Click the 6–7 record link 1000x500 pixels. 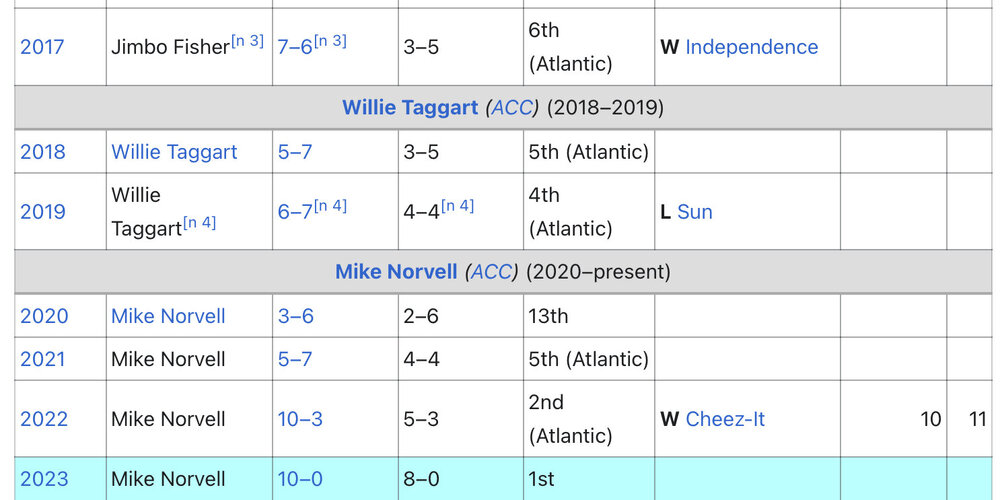294,212
